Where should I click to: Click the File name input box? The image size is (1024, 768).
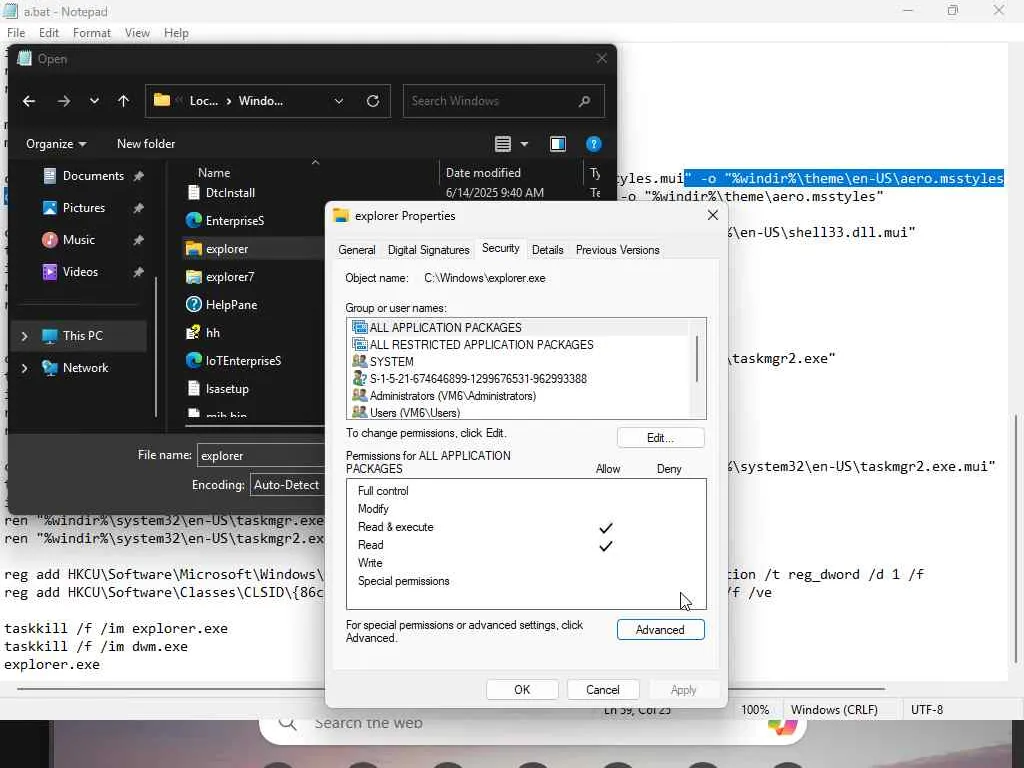pos(261,455)
